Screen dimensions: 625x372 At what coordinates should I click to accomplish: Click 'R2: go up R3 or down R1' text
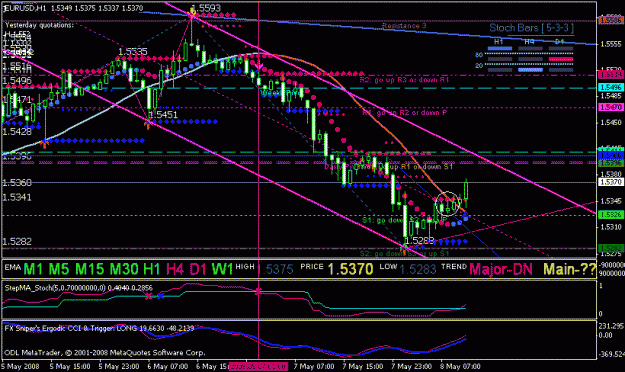pos(404,80)
